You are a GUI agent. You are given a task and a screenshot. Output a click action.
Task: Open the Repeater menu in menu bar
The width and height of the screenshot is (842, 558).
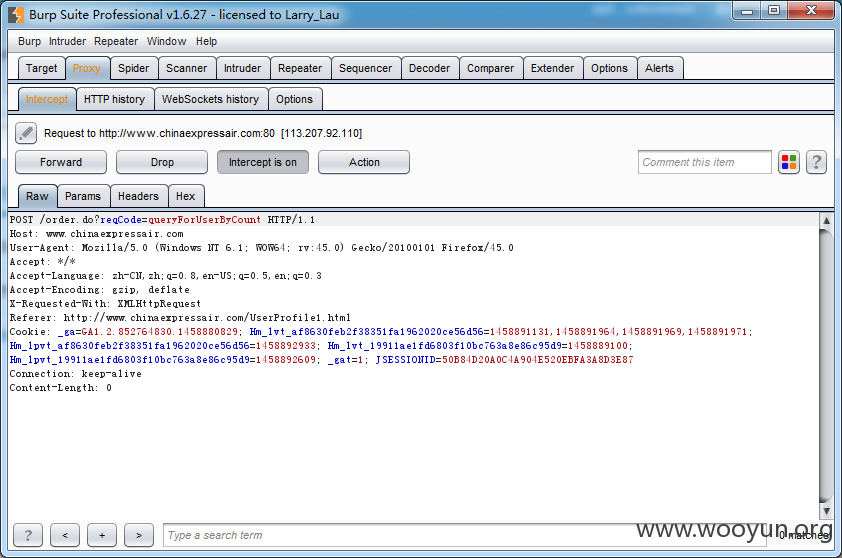point(116,41)
